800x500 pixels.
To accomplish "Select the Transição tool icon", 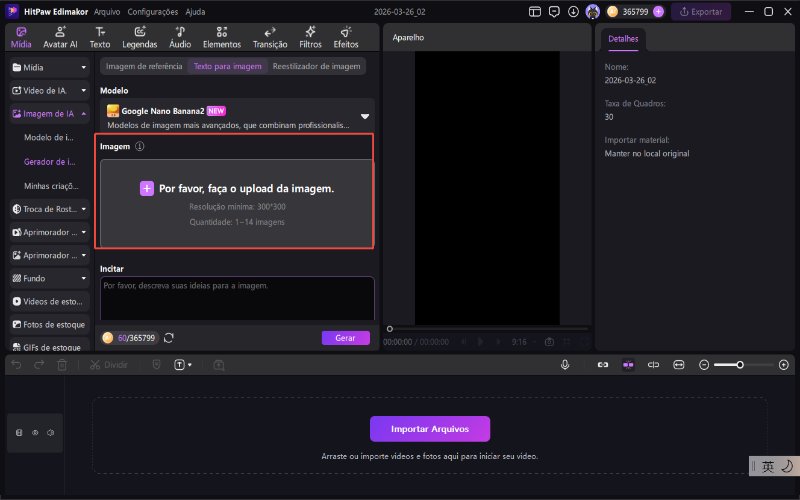I will (270, 37).
